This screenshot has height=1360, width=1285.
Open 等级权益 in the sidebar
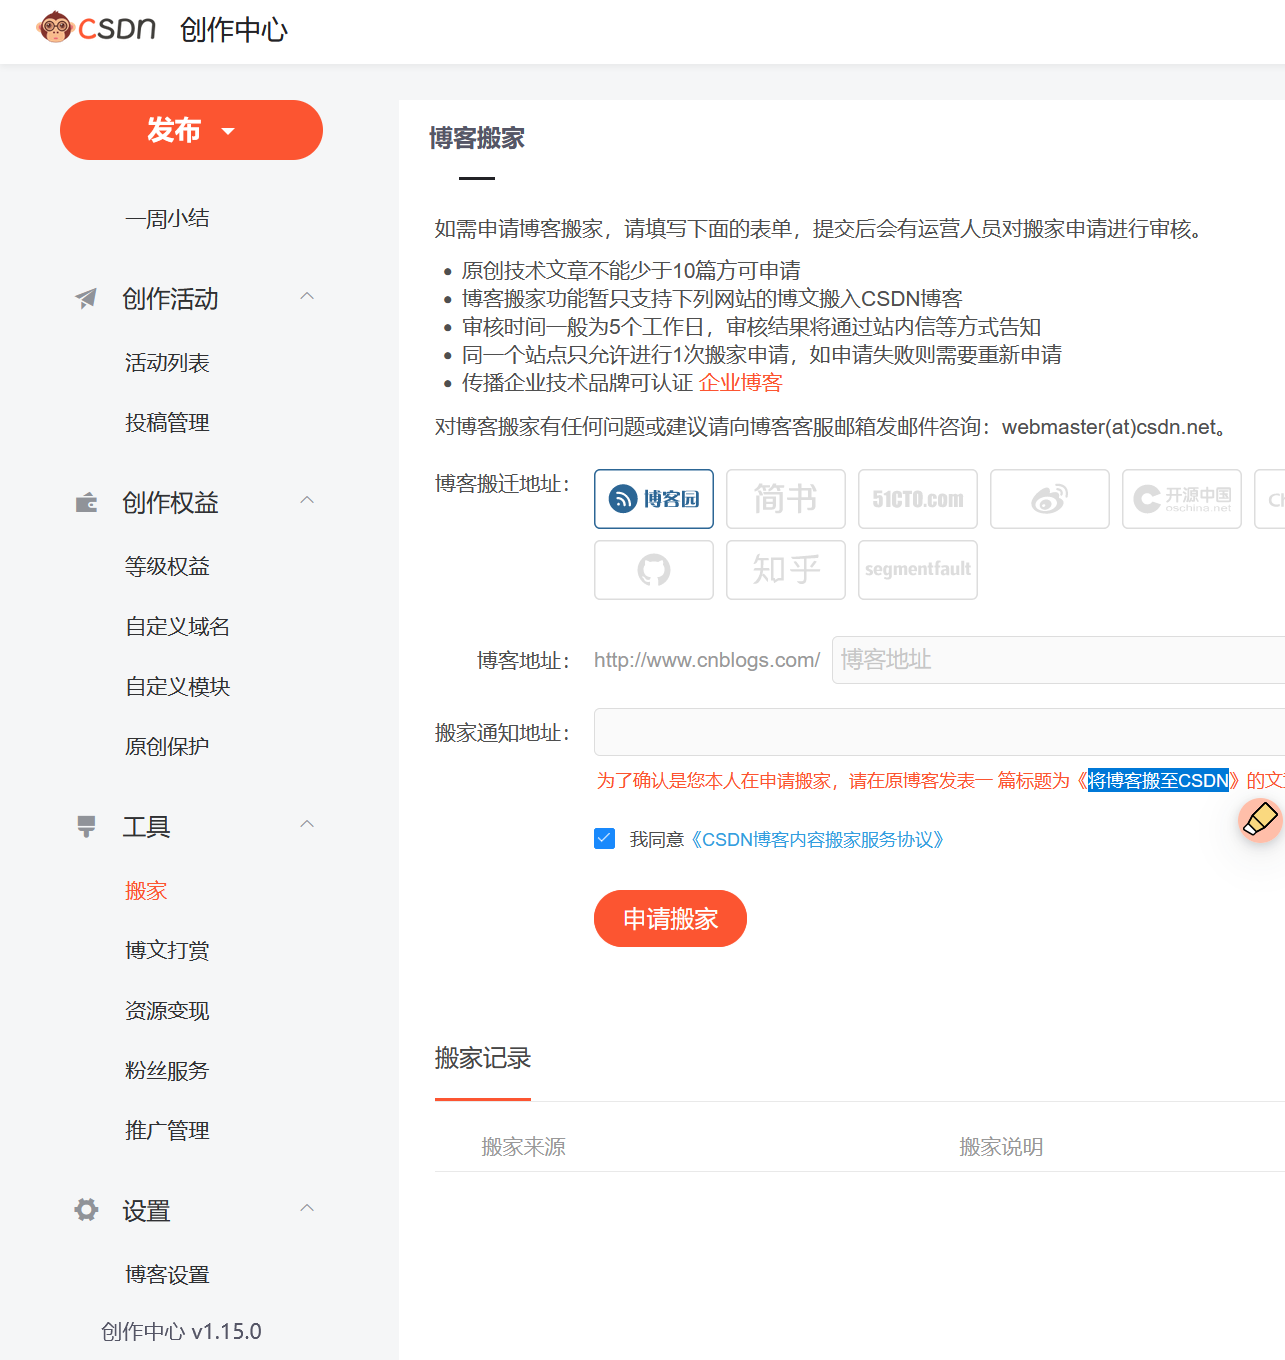(x=167, y=566)
